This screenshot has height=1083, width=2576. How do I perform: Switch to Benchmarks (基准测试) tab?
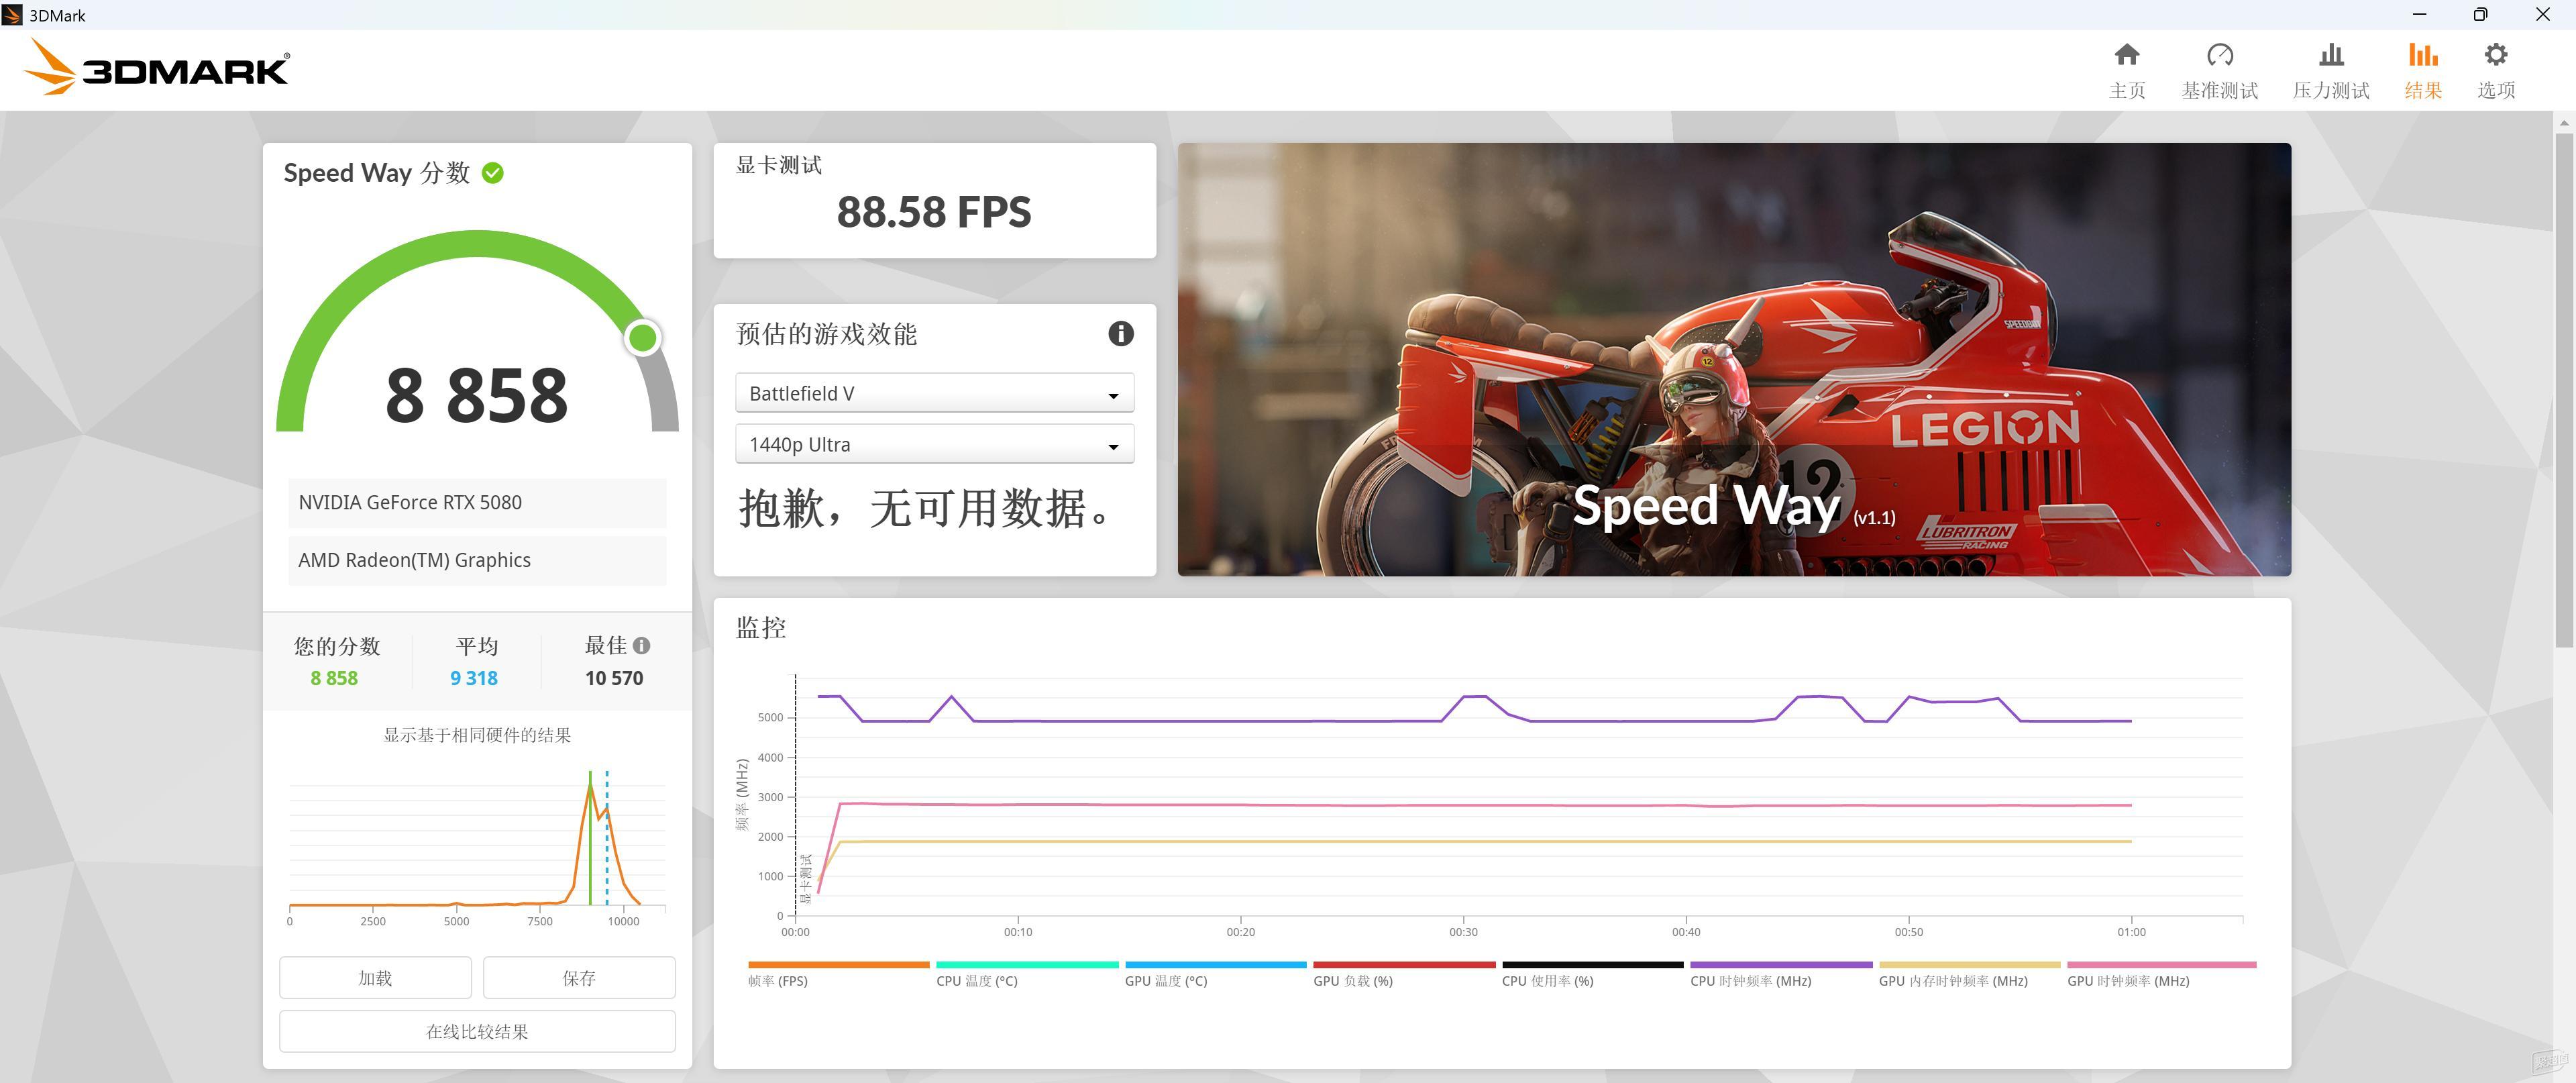coord(2219,71)
